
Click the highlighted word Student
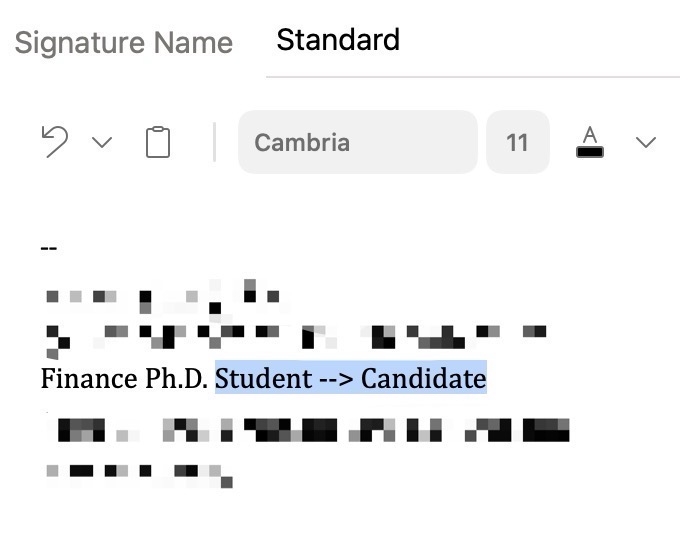[263, 380]
